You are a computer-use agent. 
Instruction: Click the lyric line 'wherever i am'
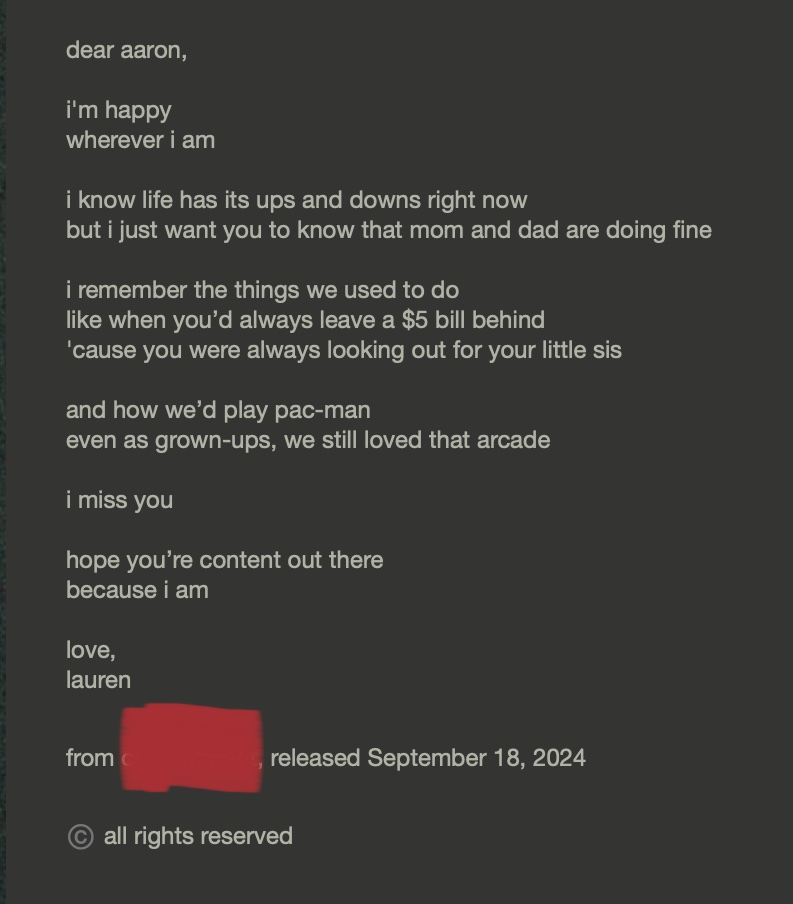tap(140, 140)
